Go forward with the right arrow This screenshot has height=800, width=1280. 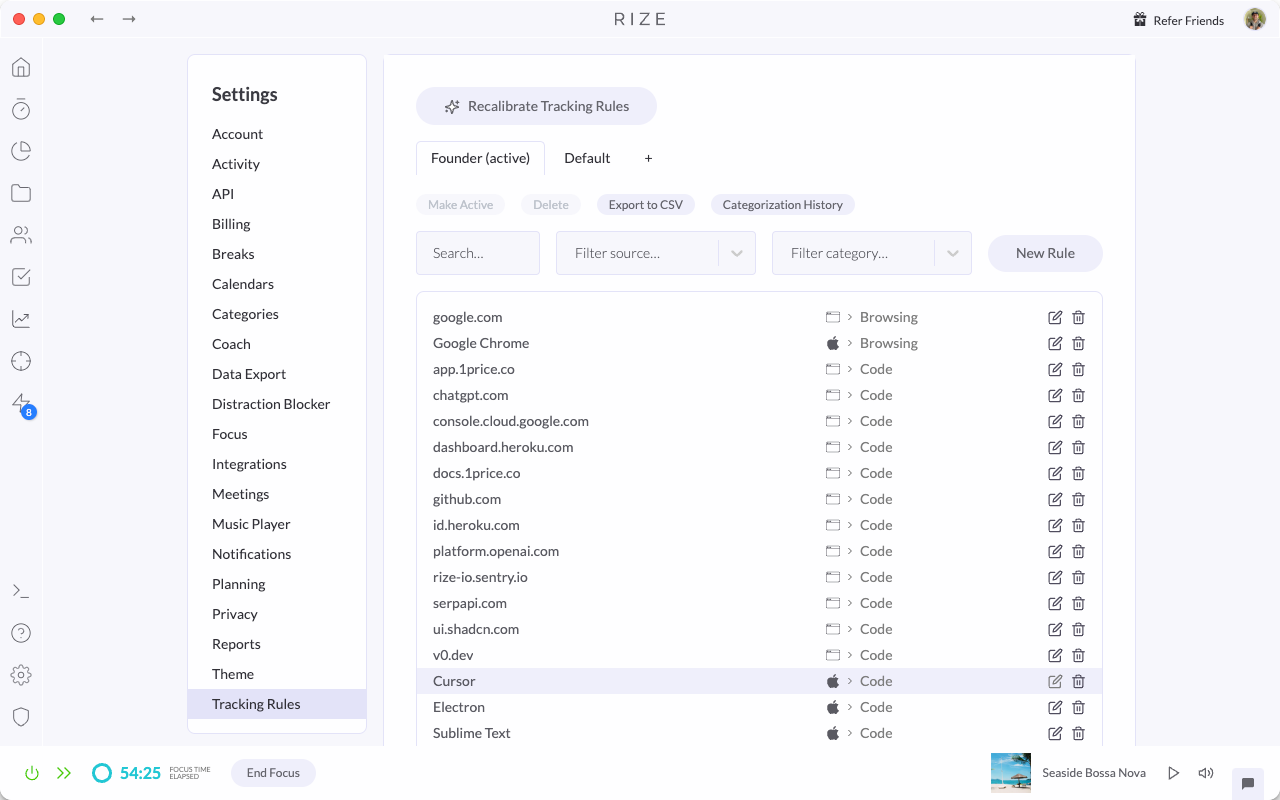pyautogui.click(x=129, y=19)
